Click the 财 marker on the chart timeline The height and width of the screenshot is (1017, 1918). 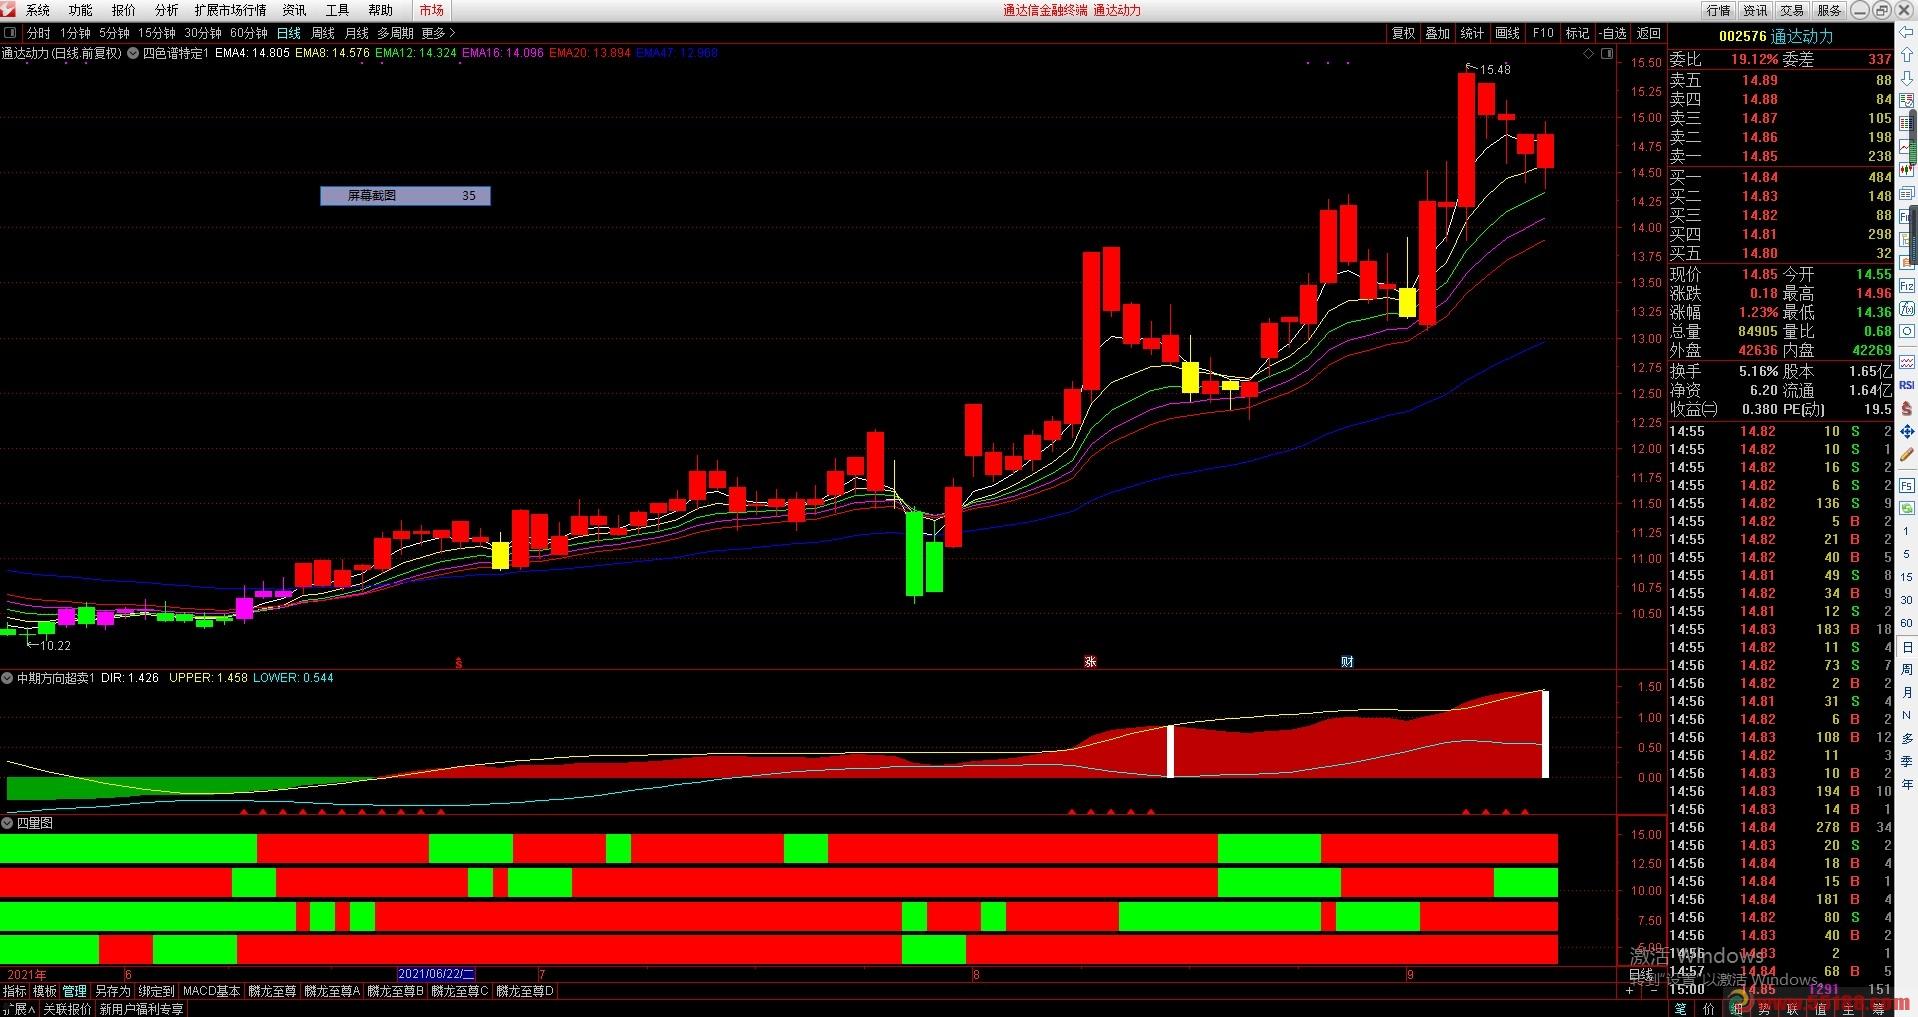coord(1347,662)
